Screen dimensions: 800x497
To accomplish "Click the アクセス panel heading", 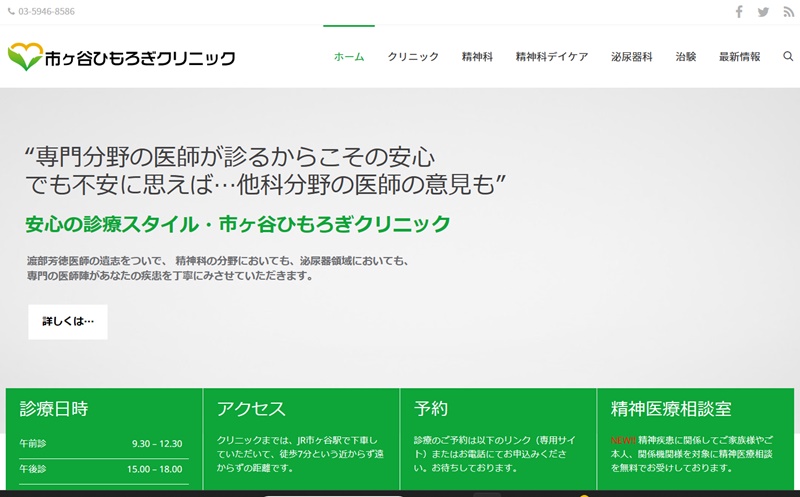I will pos(251,409).
